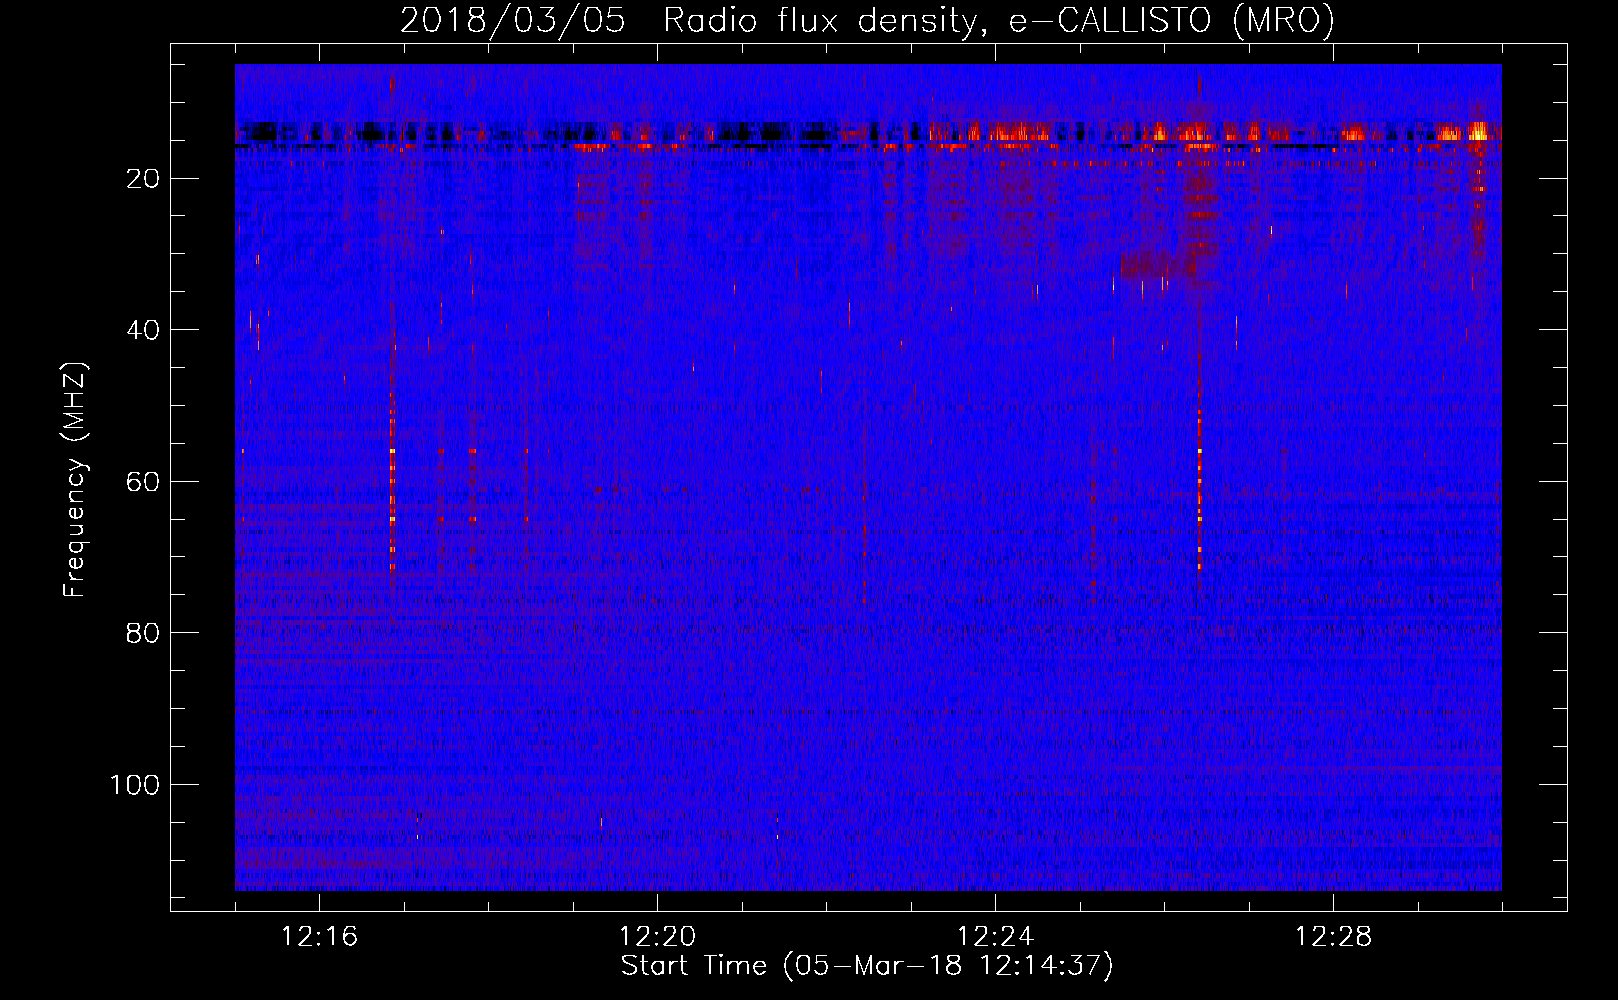Click the "Frequency (MHZ)" axis label
The width and height of the screenshot is (1618, 1000).
(x=76, y=480)
